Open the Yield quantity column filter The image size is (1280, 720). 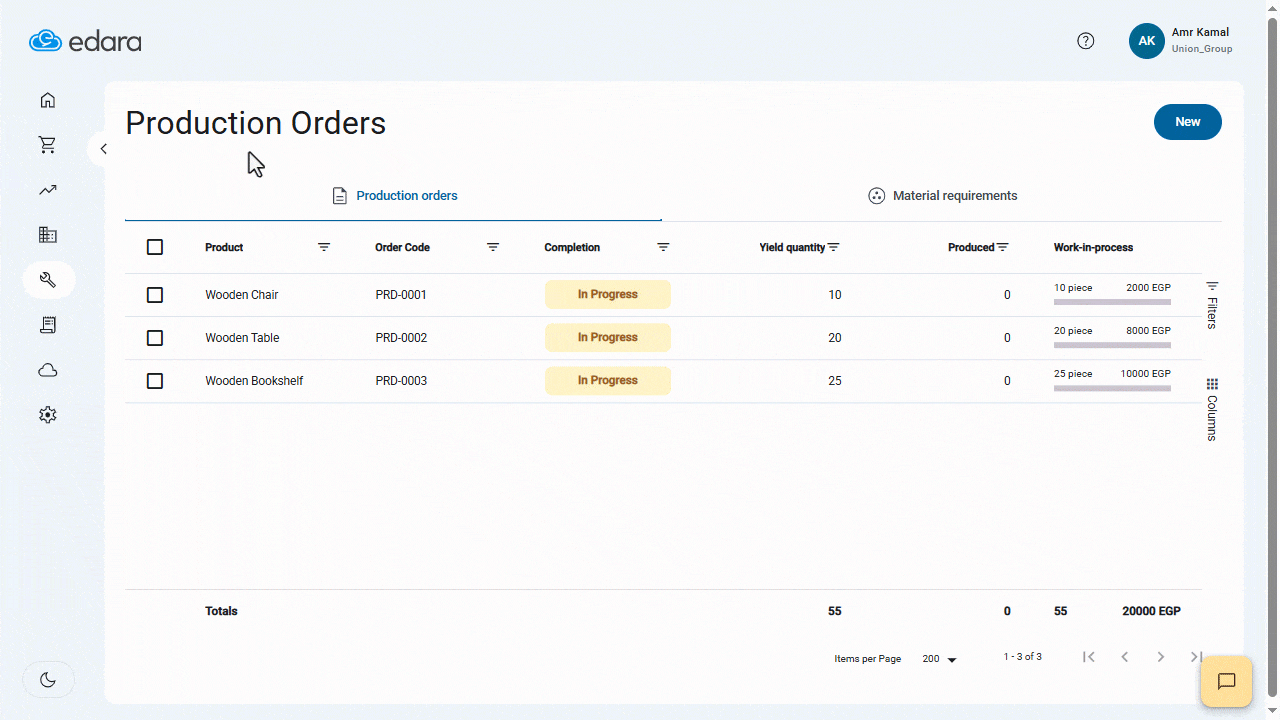pyautogui.click(x=833, y=247)
